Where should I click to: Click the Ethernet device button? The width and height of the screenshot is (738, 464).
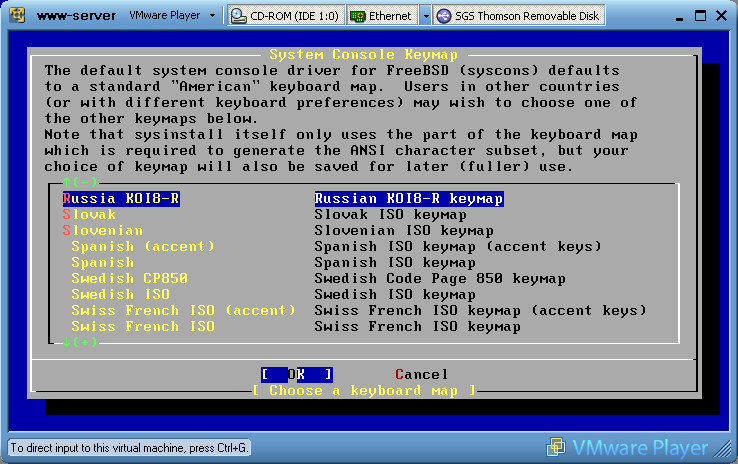(383, 16)
